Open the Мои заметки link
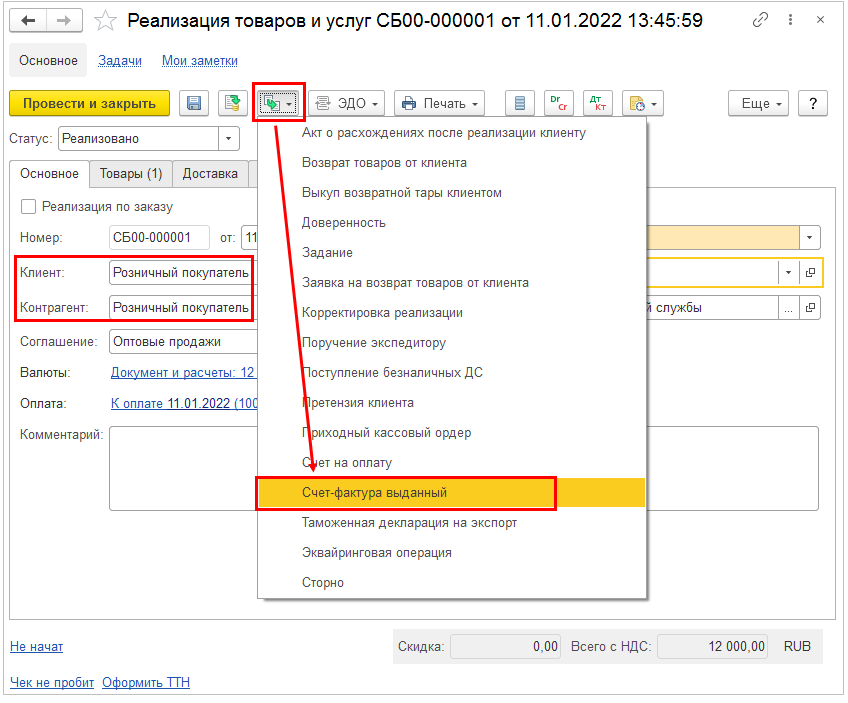 click(x=200, y=61)
